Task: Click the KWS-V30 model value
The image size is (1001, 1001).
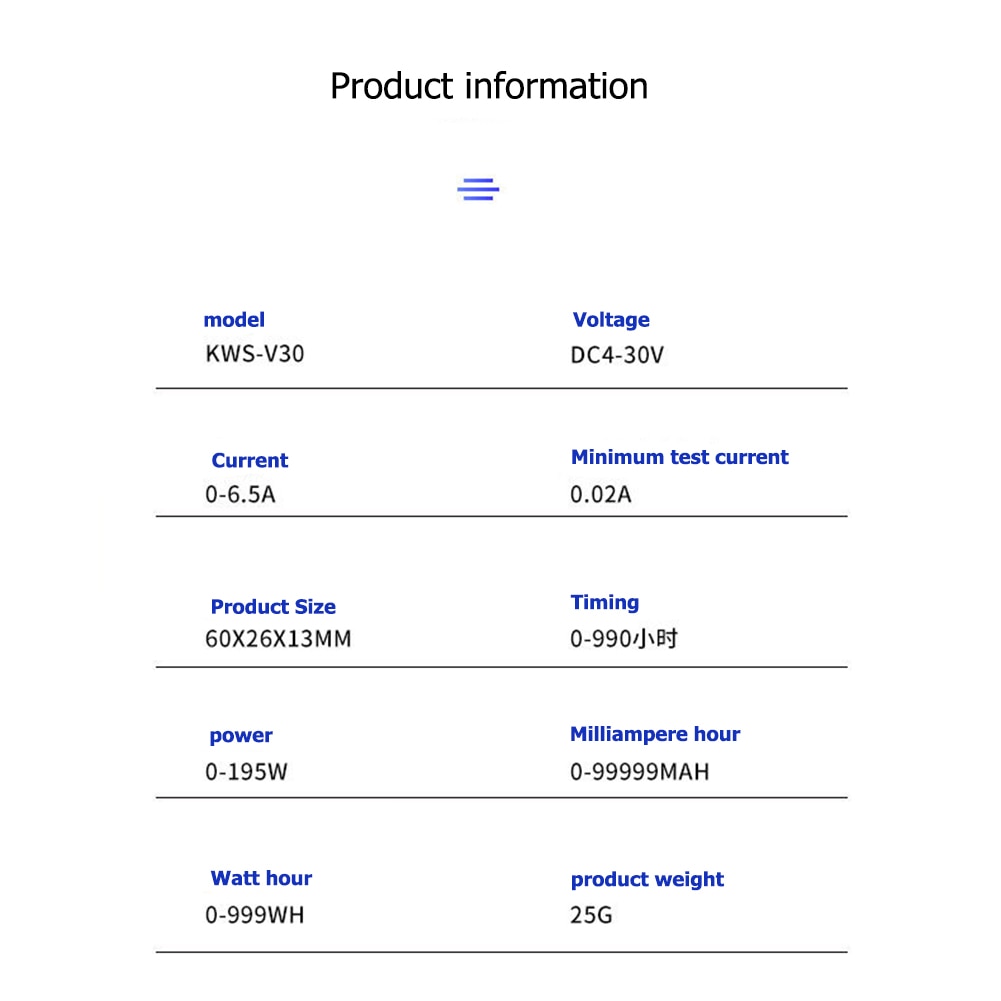Action: (254, 354)
